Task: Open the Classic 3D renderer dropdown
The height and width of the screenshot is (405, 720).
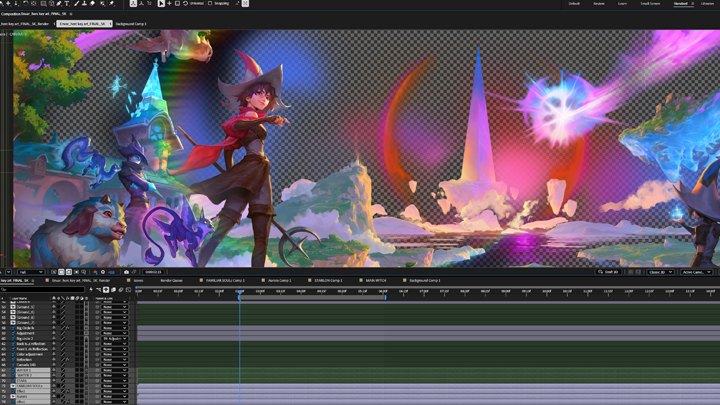Action: click(x=660, y=272)
